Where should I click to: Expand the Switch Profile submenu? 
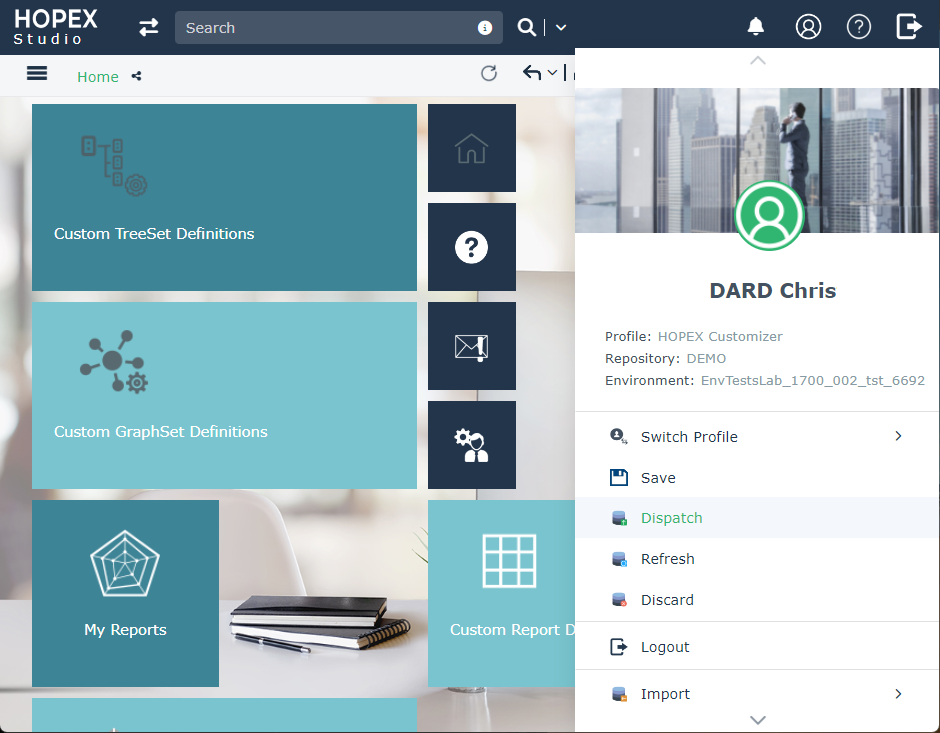[897, 436]
